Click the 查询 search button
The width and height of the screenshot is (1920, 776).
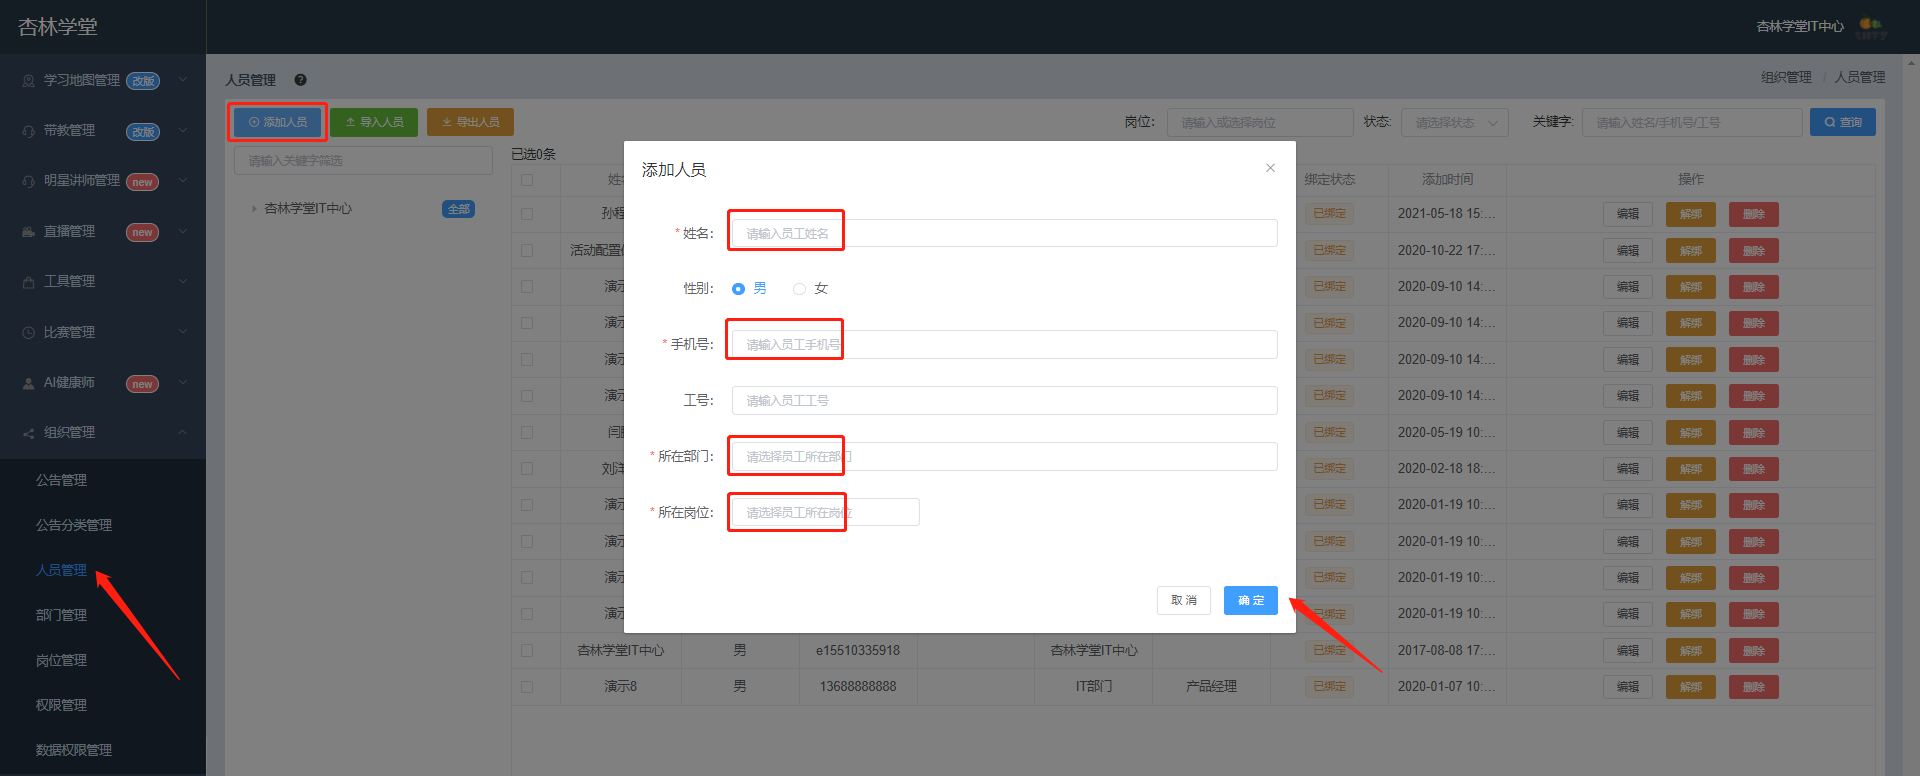pos(1843,122)
